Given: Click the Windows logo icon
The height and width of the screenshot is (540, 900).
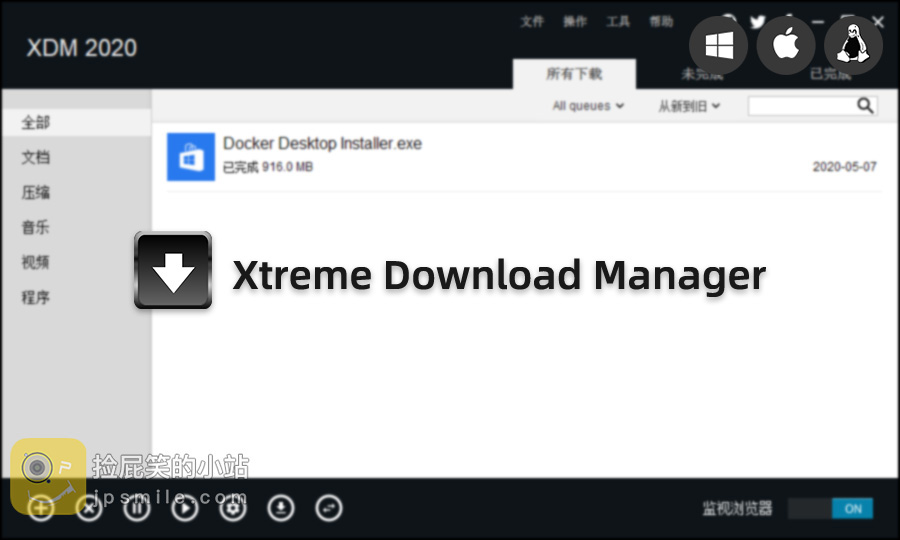Looking at the screenshot, I should pyautogui.click(x=719, y=45).
